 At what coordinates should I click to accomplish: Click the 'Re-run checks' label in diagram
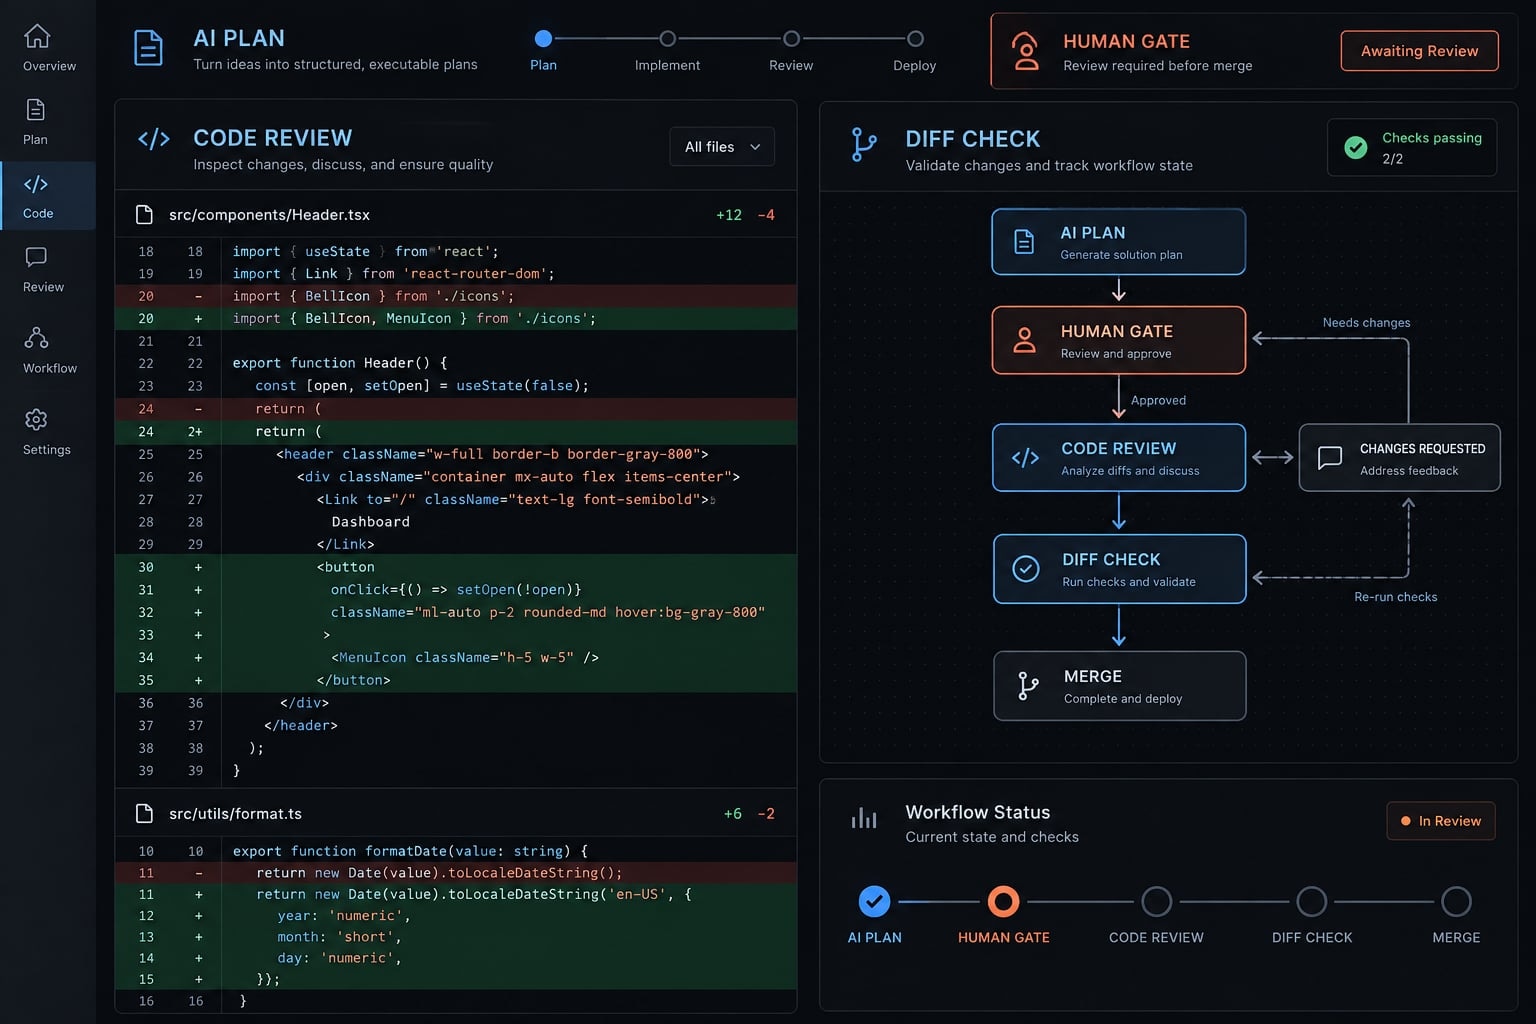pos(1395,597)
